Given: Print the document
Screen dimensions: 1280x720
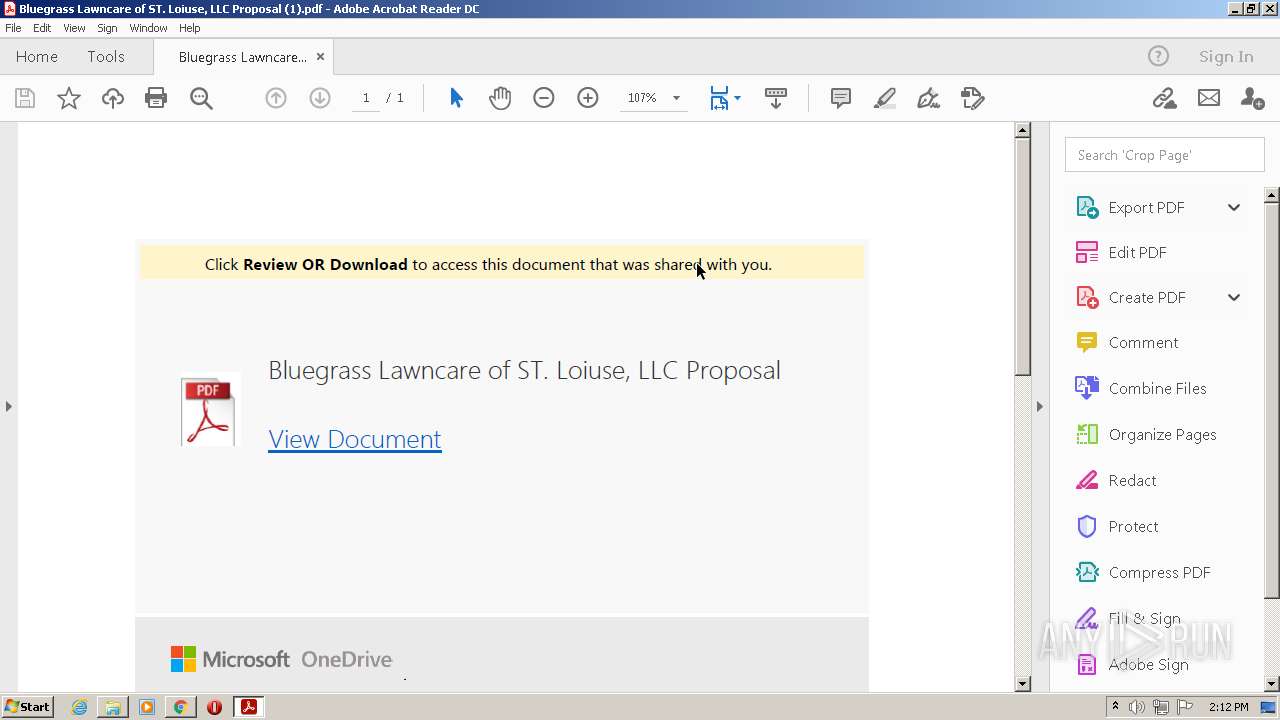Looking at the screenshot, I should 156,98.
